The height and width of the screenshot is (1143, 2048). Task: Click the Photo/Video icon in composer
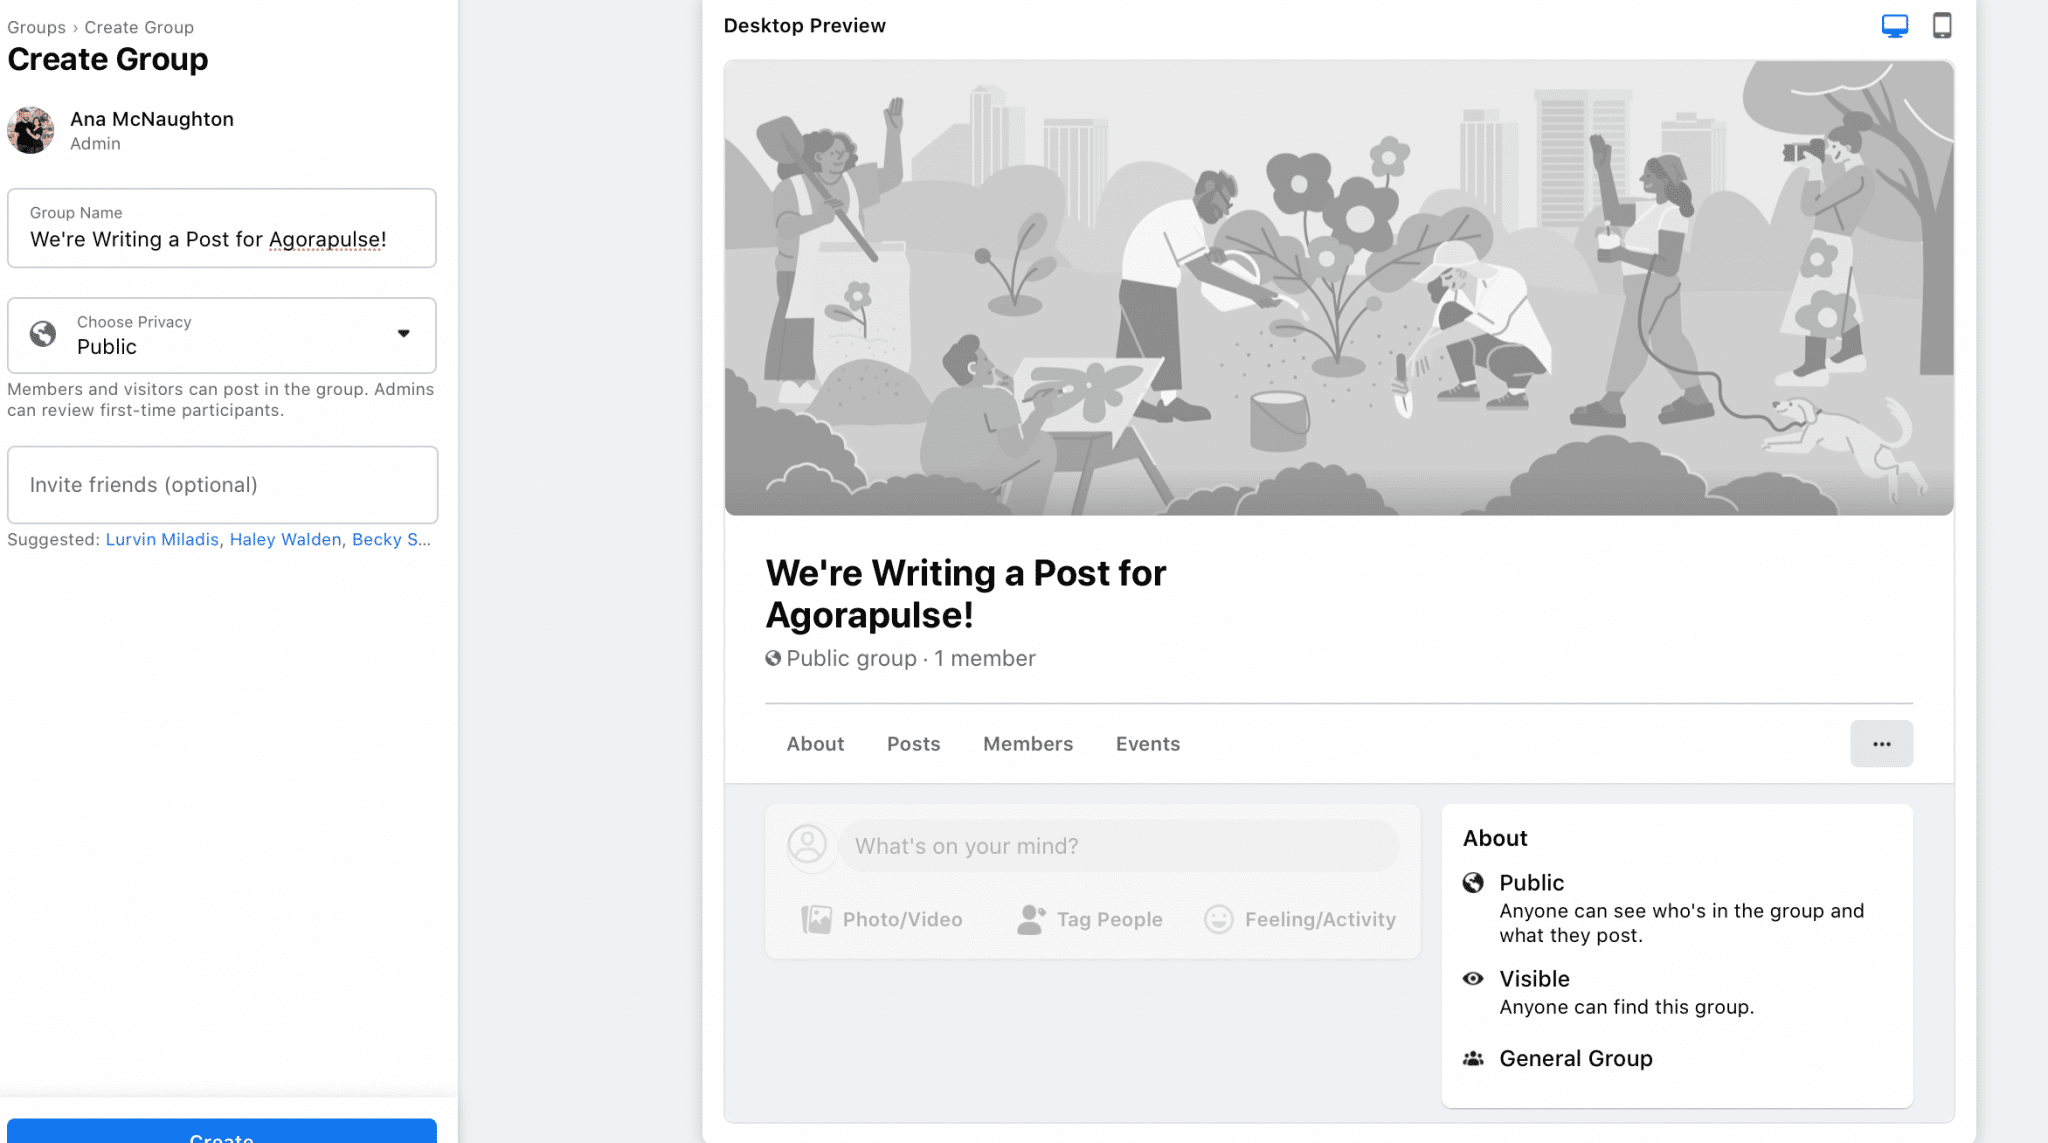(816, 919)
